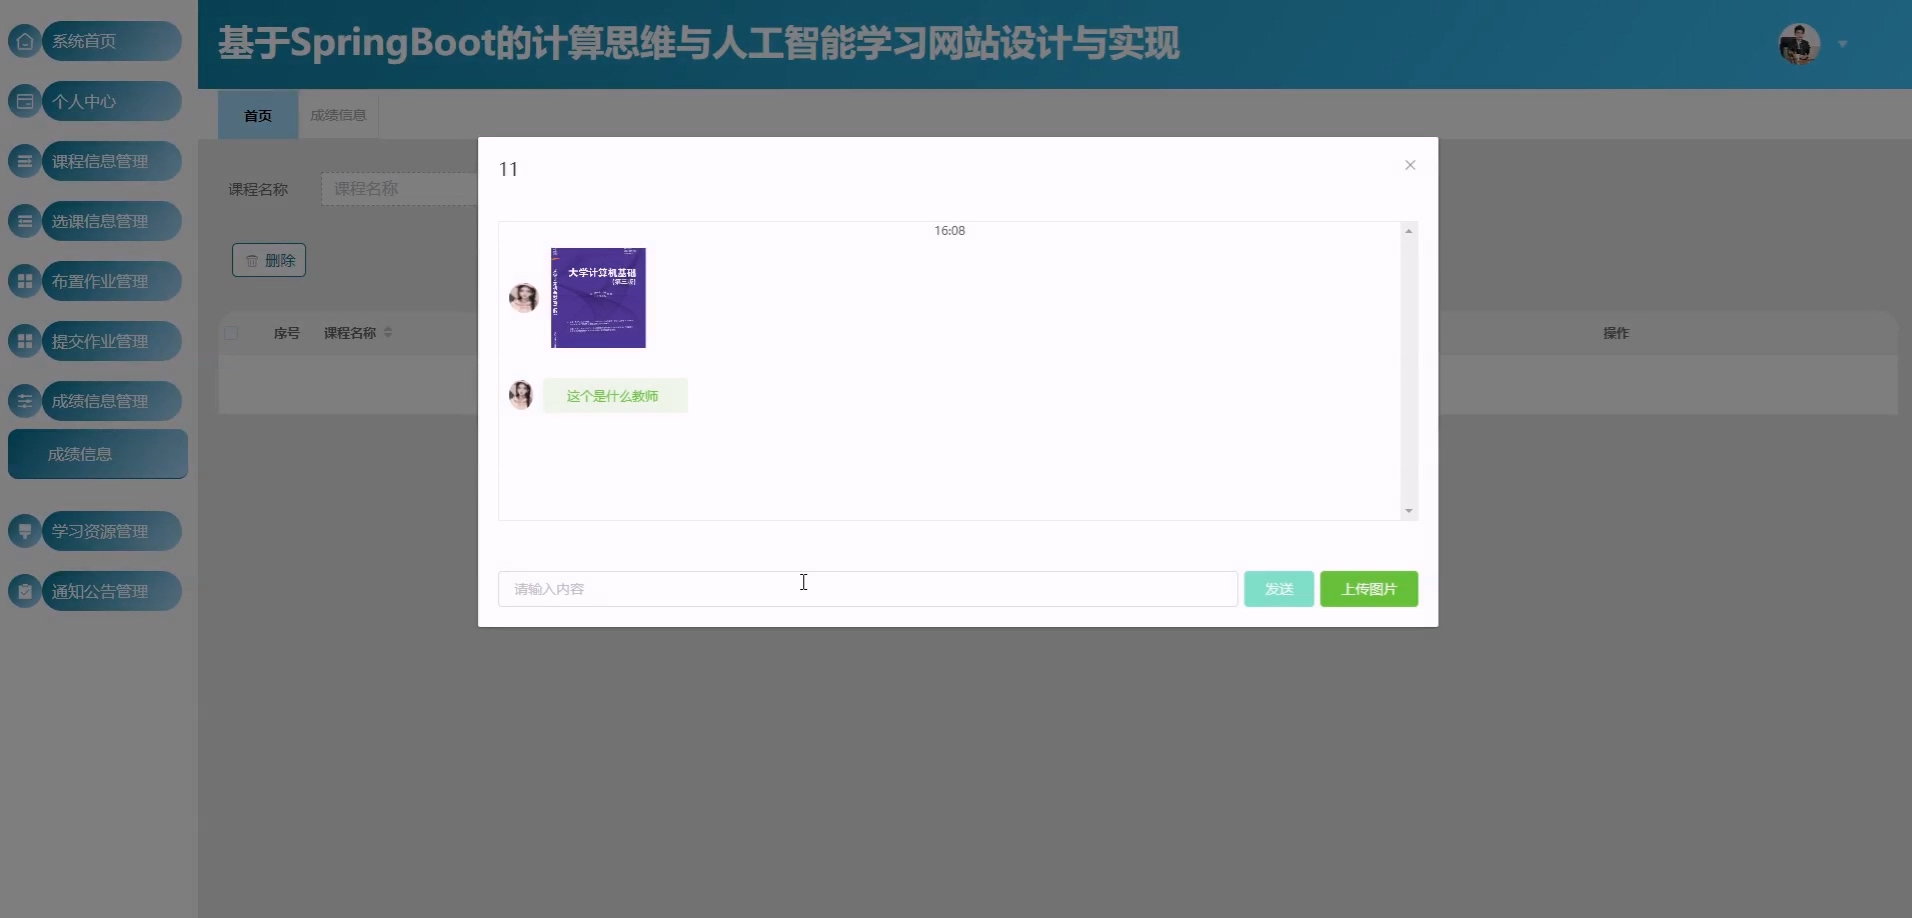Switch to the 成绩信息 tab
This screenshot has width=1912, height=918.
point(338,115)
